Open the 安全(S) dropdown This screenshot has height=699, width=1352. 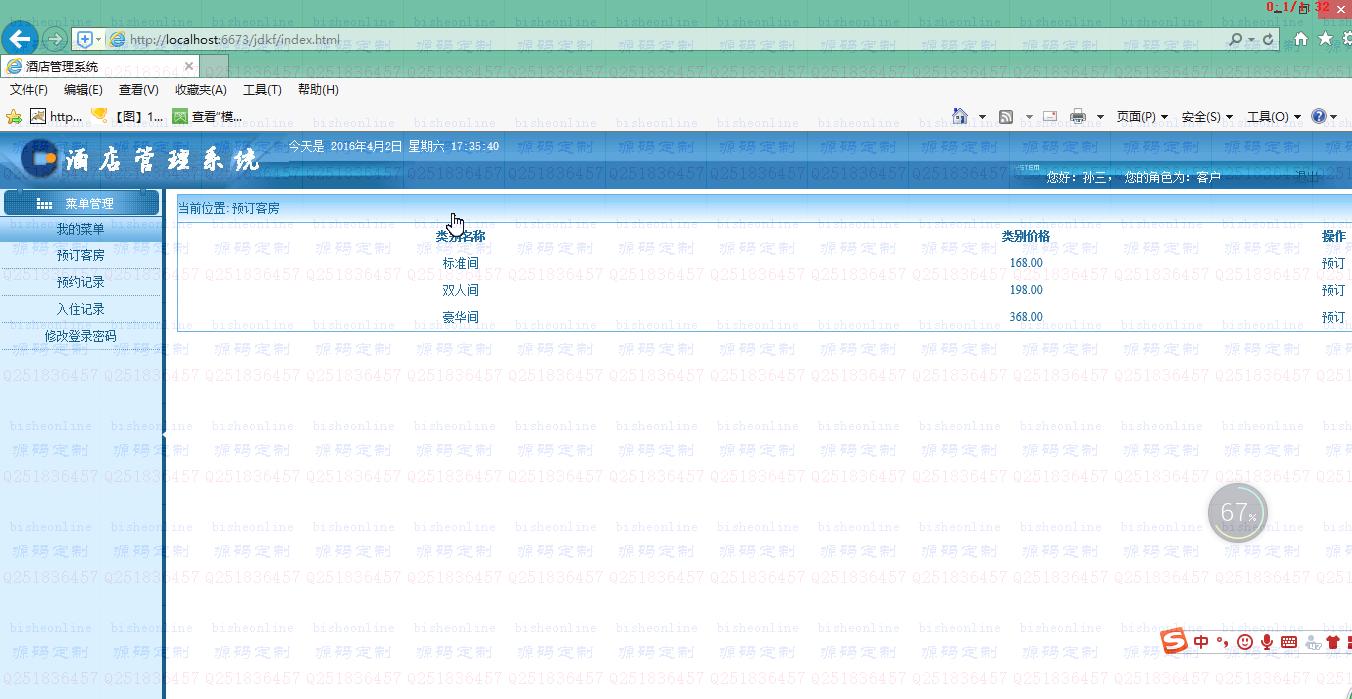click(x=1207, y=117)
